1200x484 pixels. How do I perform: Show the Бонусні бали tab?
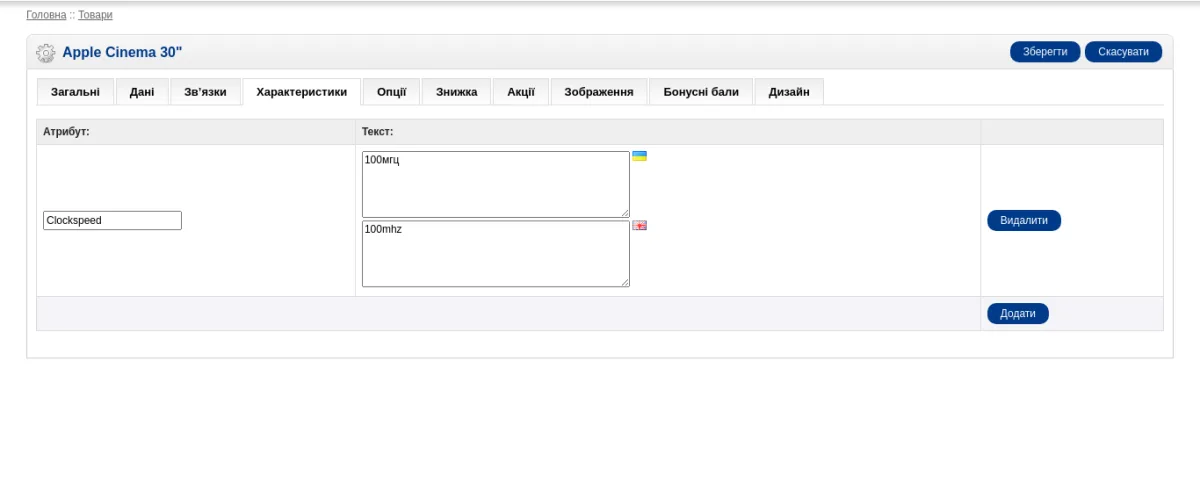[701, 92]
